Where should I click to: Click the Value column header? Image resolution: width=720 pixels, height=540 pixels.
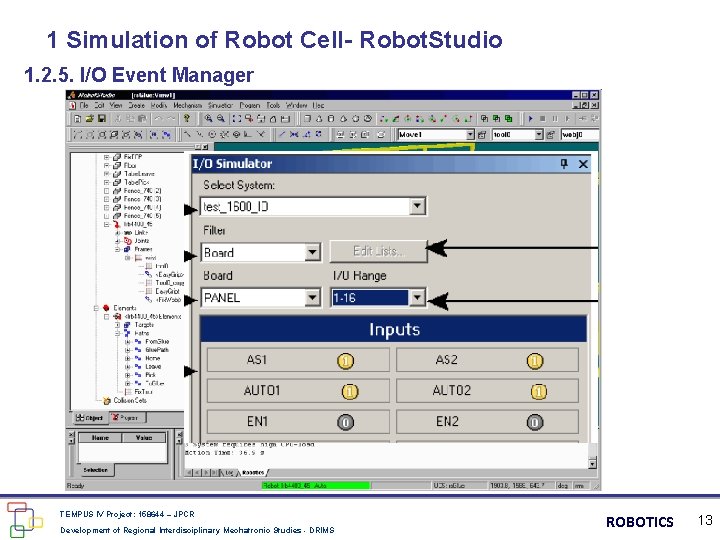click(x=144, y=438)
